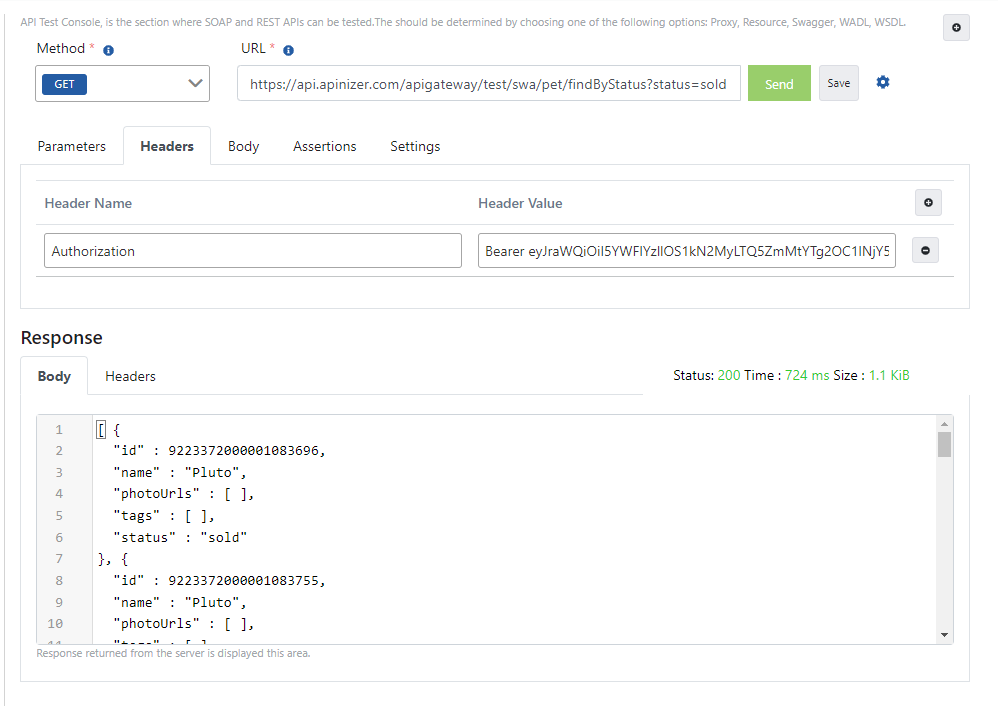Image resolution: width=998 pixels, height=706 pixels.
Task: Remove the Authorization header with the minus icon
Action: [x=925, y=251]
